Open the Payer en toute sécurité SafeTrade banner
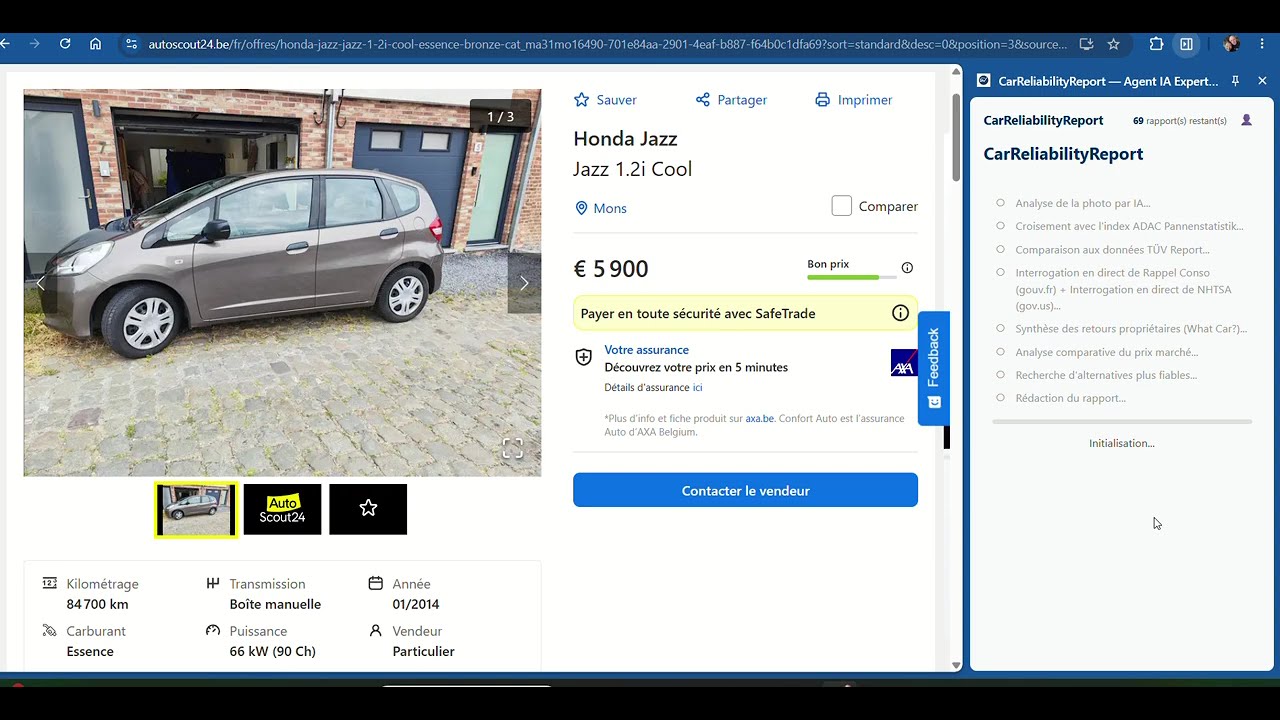 pyautogui.click(x=745, y=313)
